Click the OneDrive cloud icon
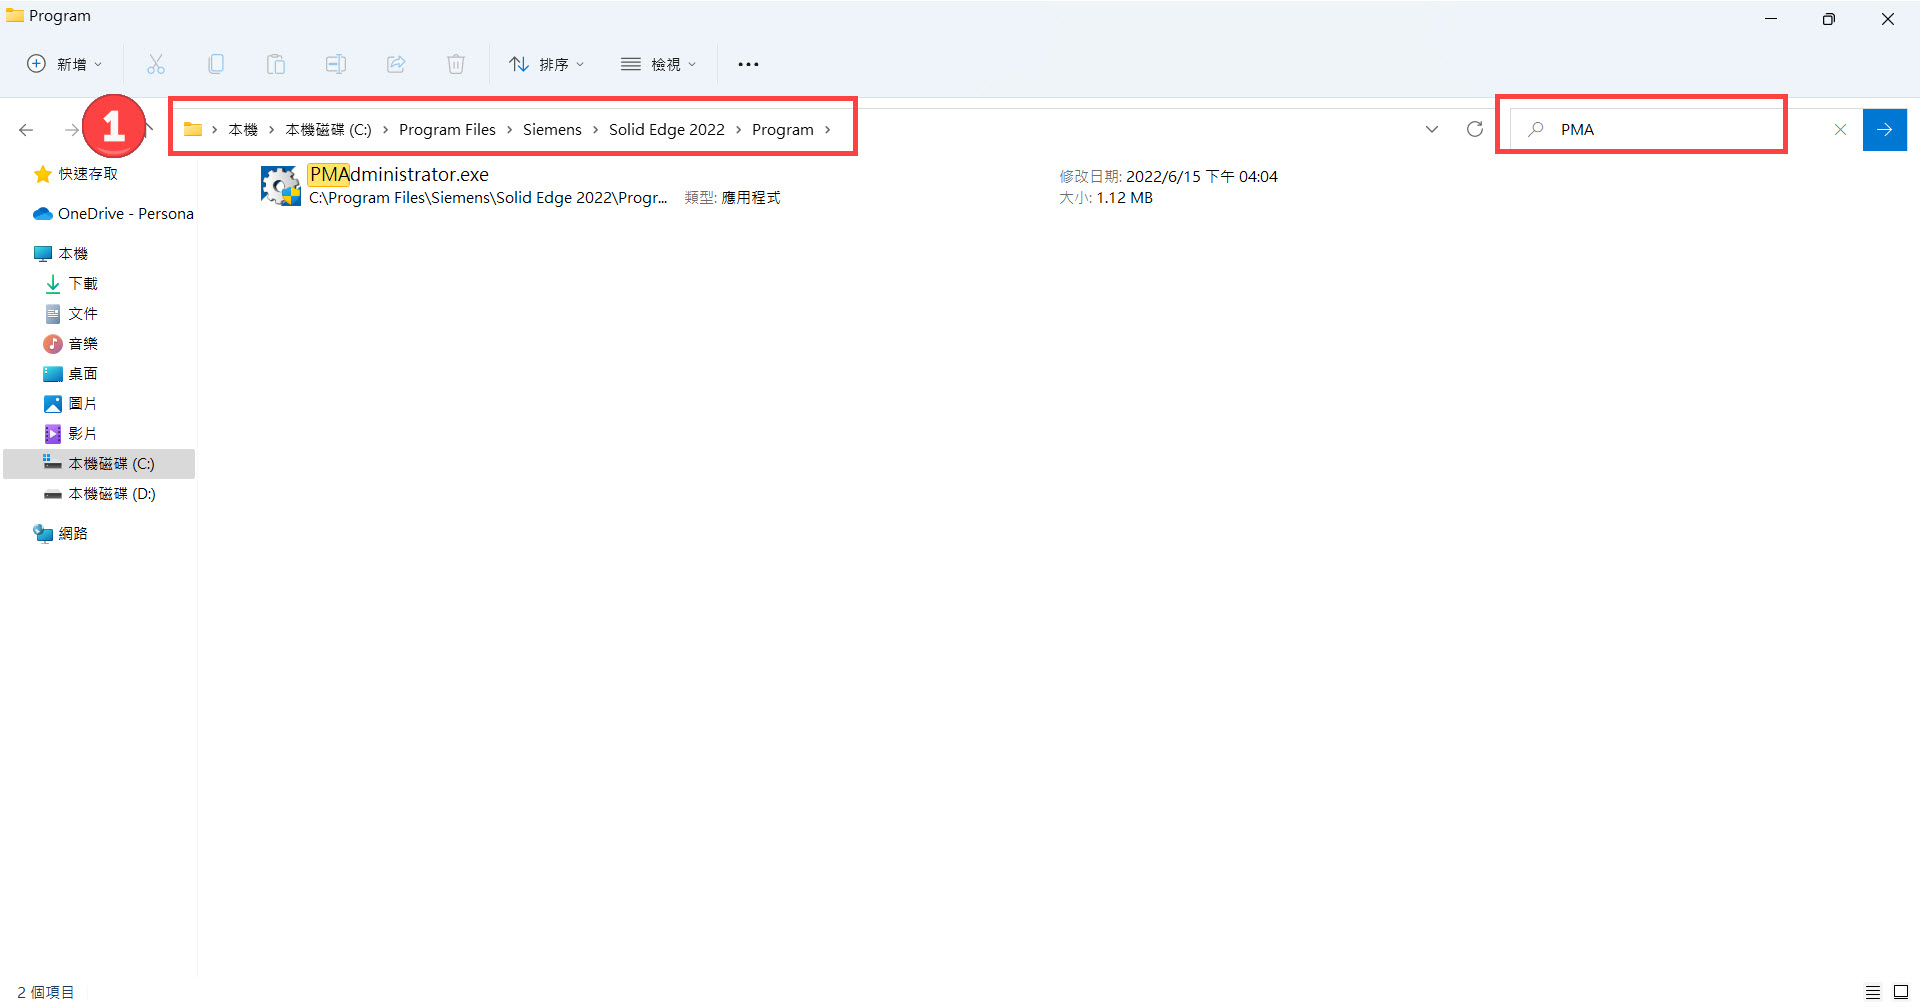This screenshot has height=1007, width=1920. (x=43, y=214)
